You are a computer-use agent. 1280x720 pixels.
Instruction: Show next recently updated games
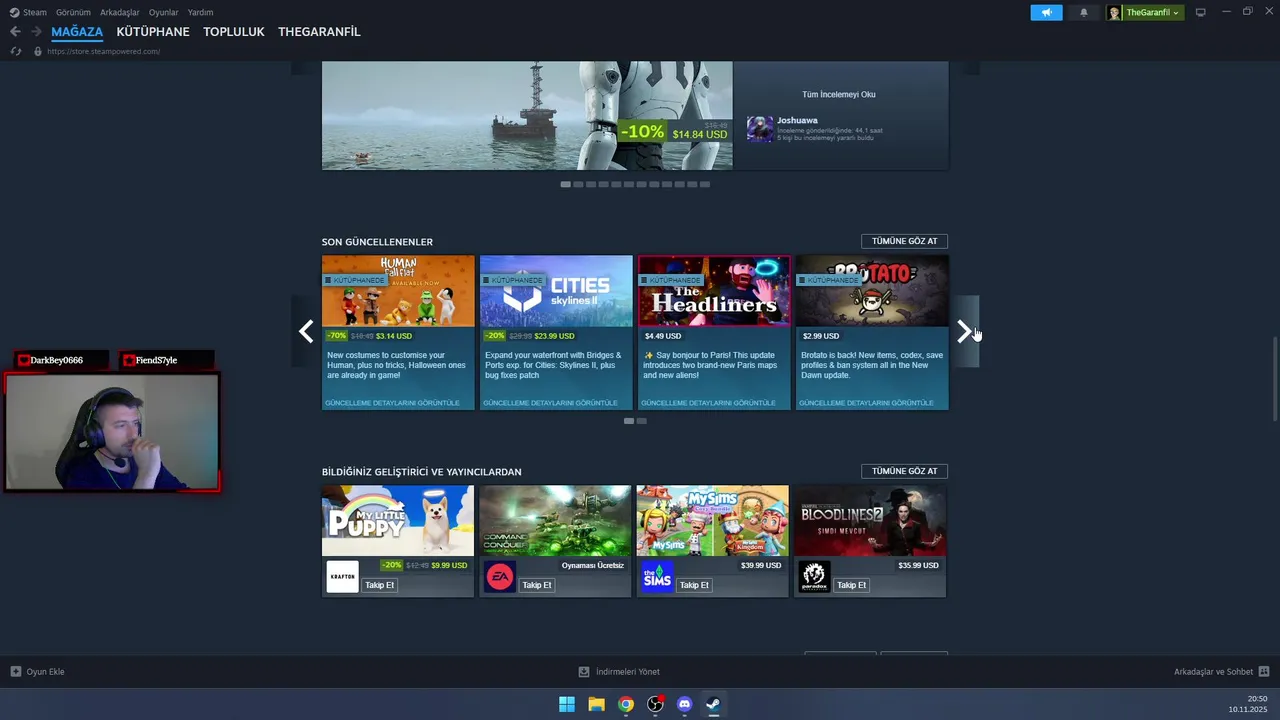coord(964,332)
